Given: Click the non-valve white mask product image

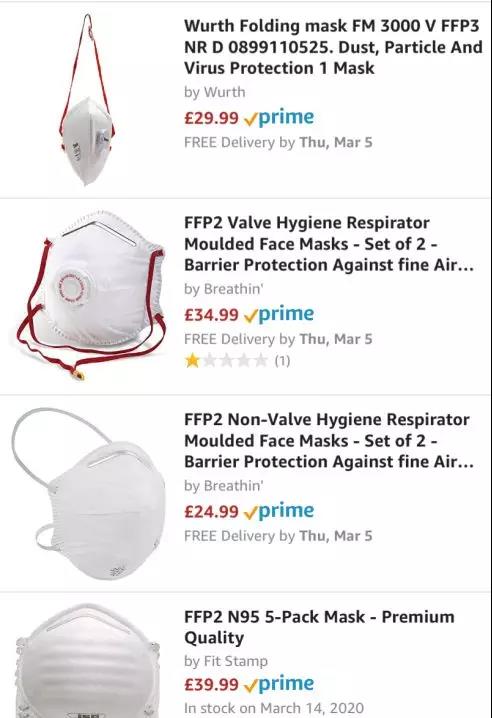Looking at the screenshot, I should [88, 494].
